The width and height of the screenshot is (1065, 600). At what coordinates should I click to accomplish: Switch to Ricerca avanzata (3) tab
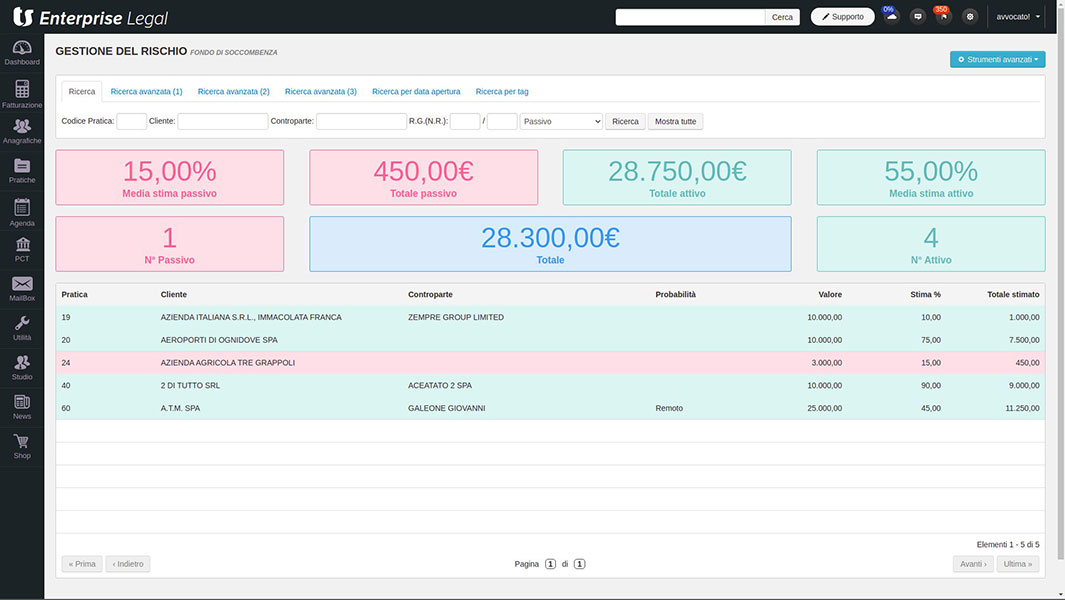[x=321, y=92]
